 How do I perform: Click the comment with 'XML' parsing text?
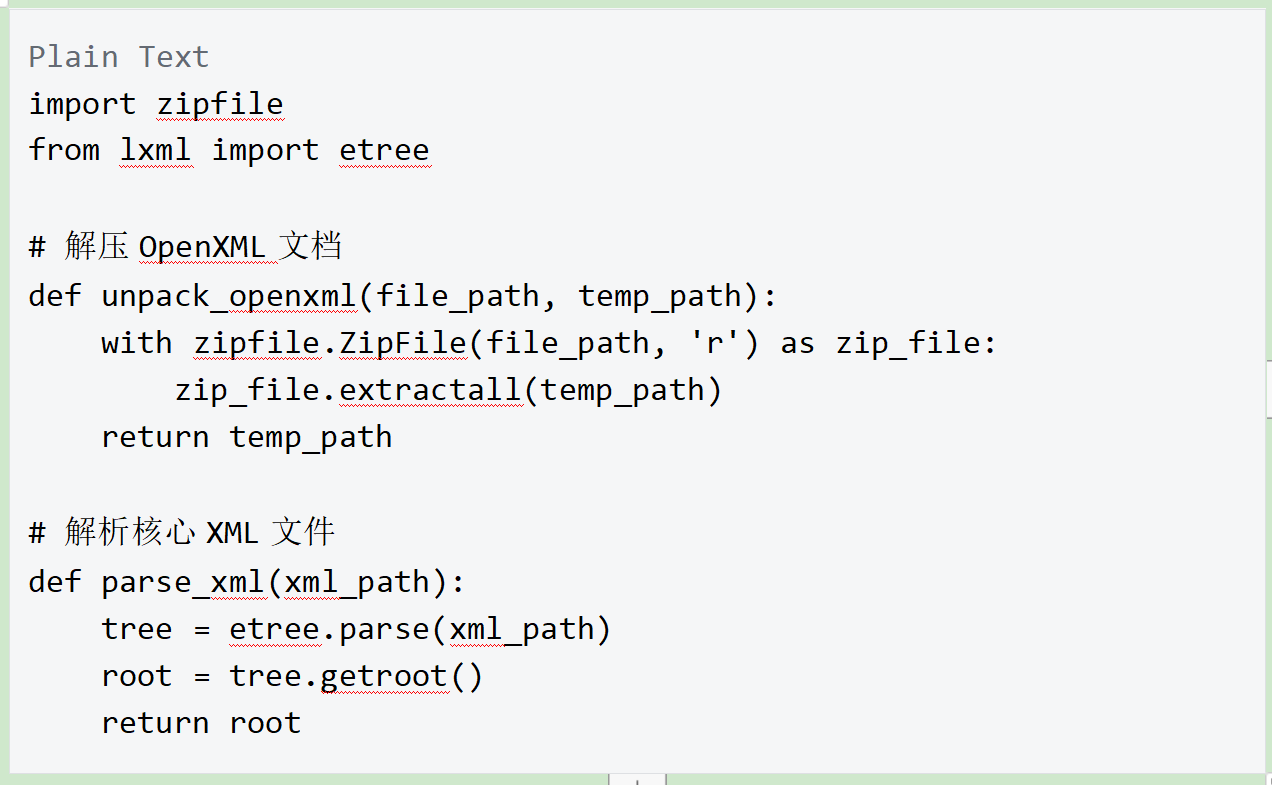click(182, 532)
